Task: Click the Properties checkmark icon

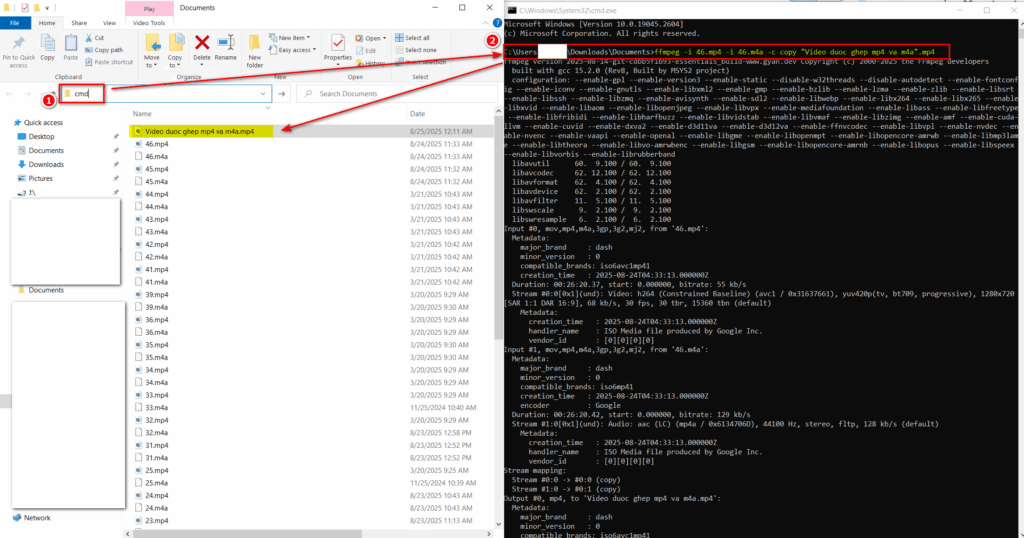Action: [x=338, y=44]
